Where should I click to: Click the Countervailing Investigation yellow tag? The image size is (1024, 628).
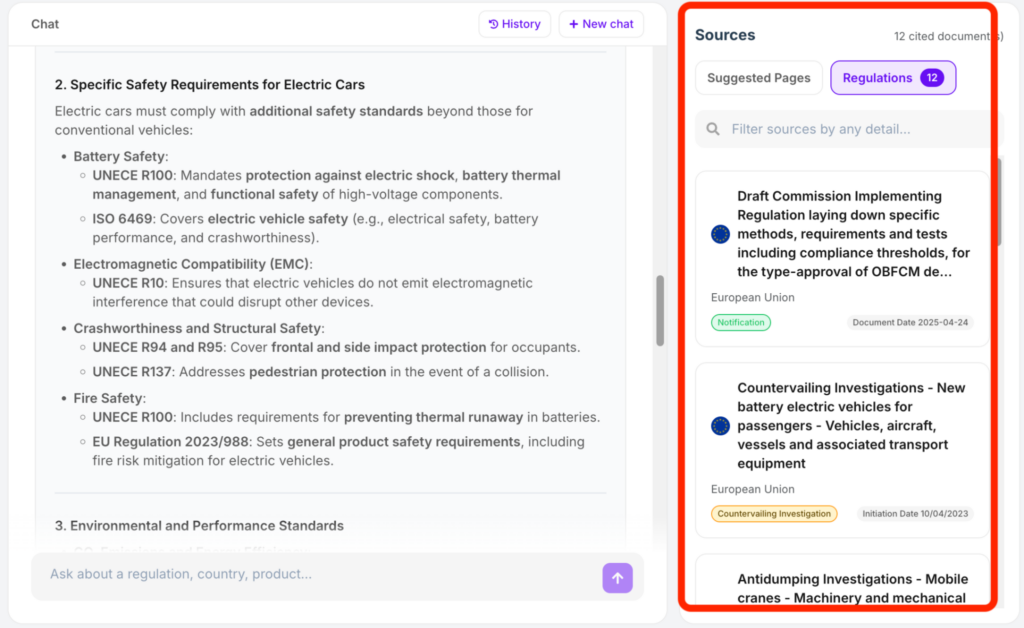click(x=774, y=514)
